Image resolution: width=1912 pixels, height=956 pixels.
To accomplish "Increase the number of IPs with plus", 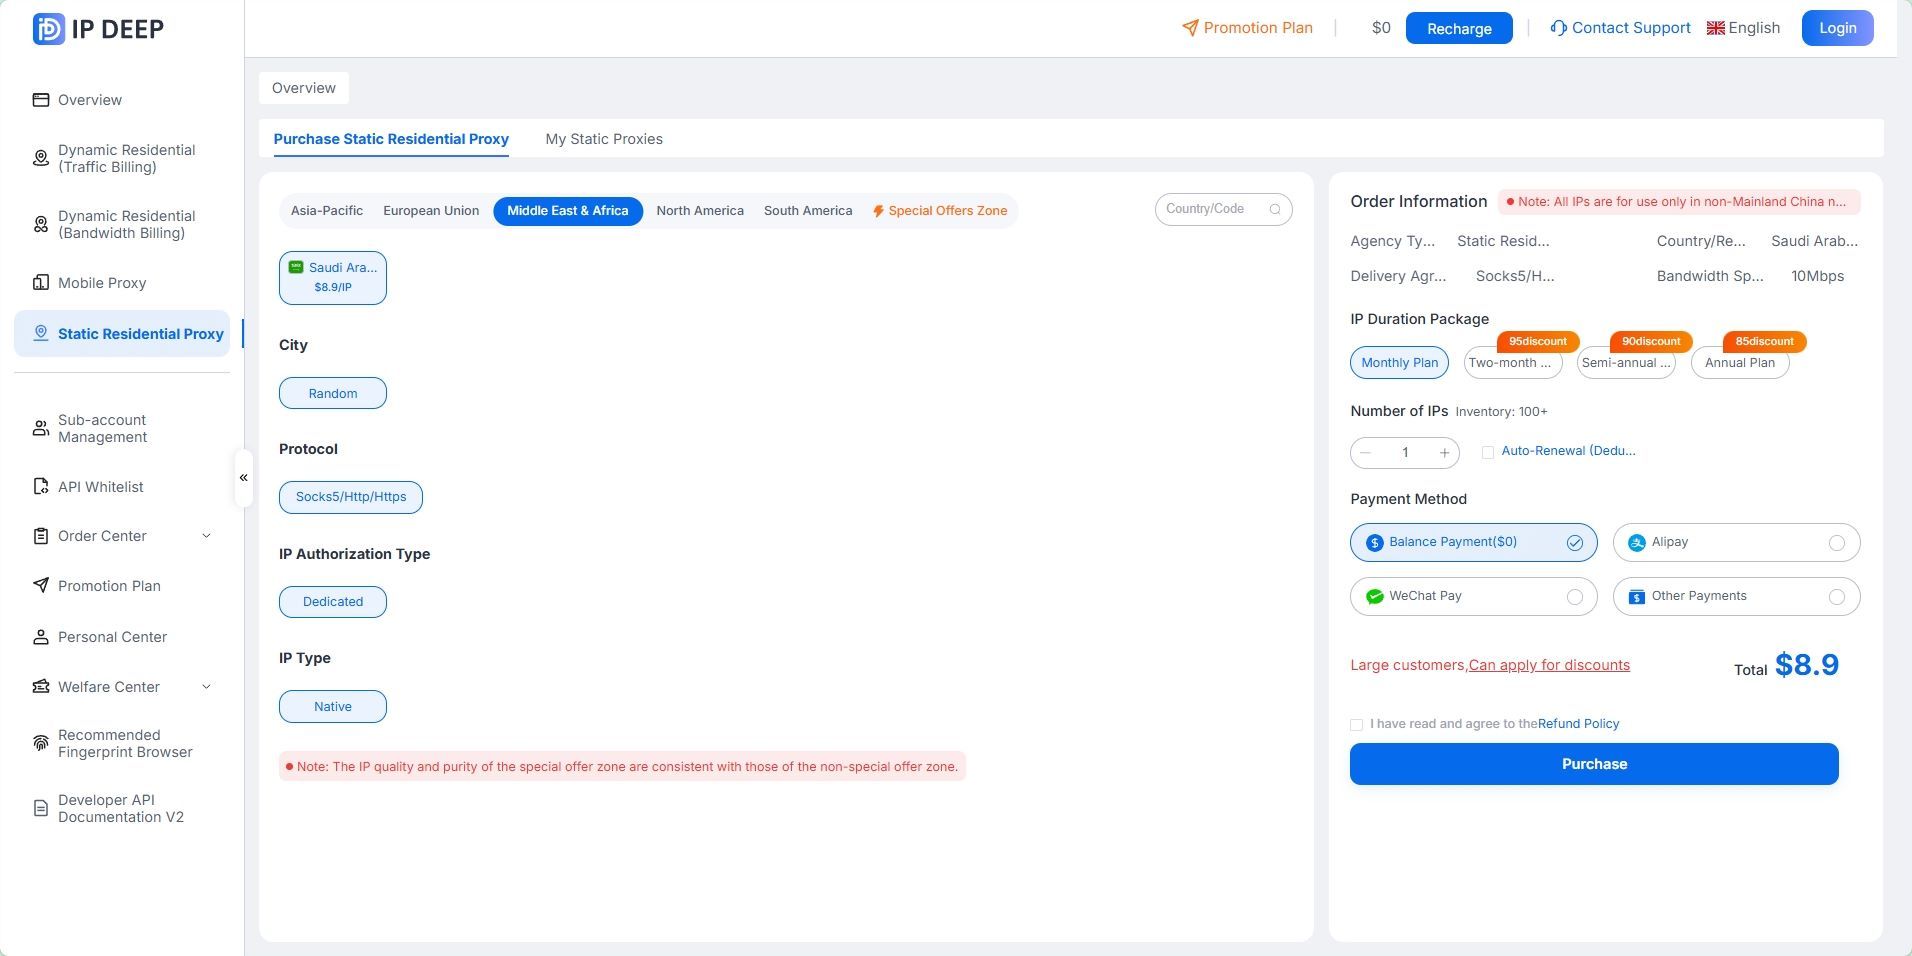I will [x=1444, y=453].
